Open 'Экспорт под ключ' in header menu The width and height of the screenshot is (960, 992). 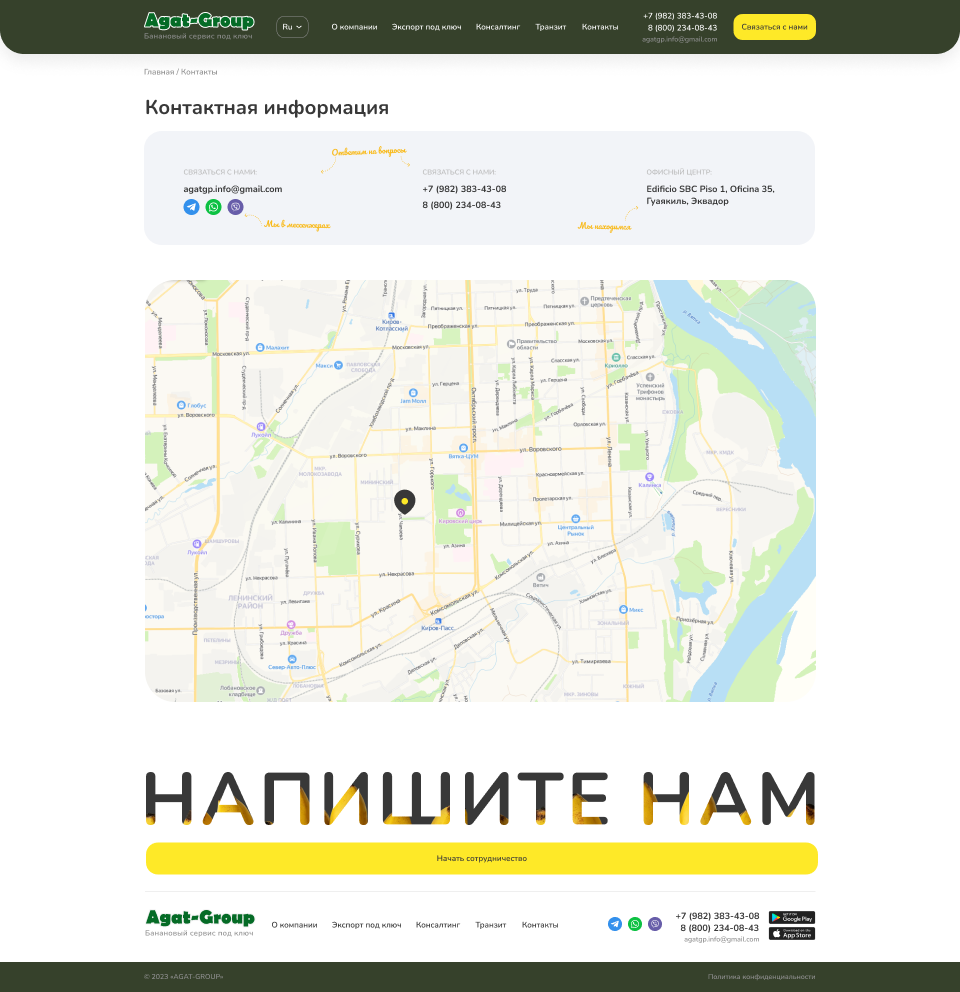pyautogui.click(x=427, y=27)
